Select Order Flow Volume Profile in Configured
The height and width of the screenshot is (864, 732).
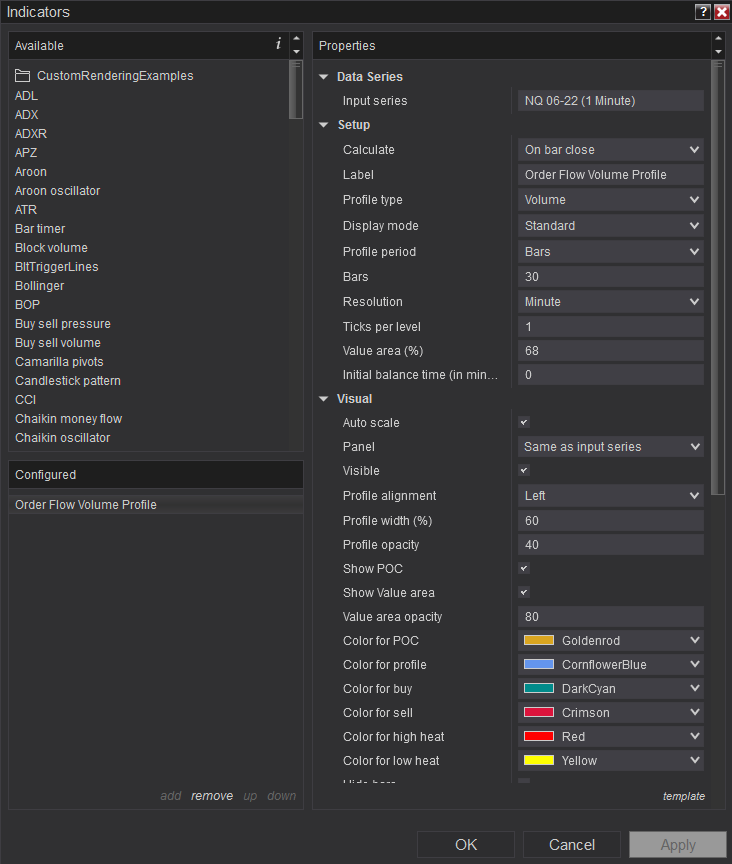coord(86,505)
